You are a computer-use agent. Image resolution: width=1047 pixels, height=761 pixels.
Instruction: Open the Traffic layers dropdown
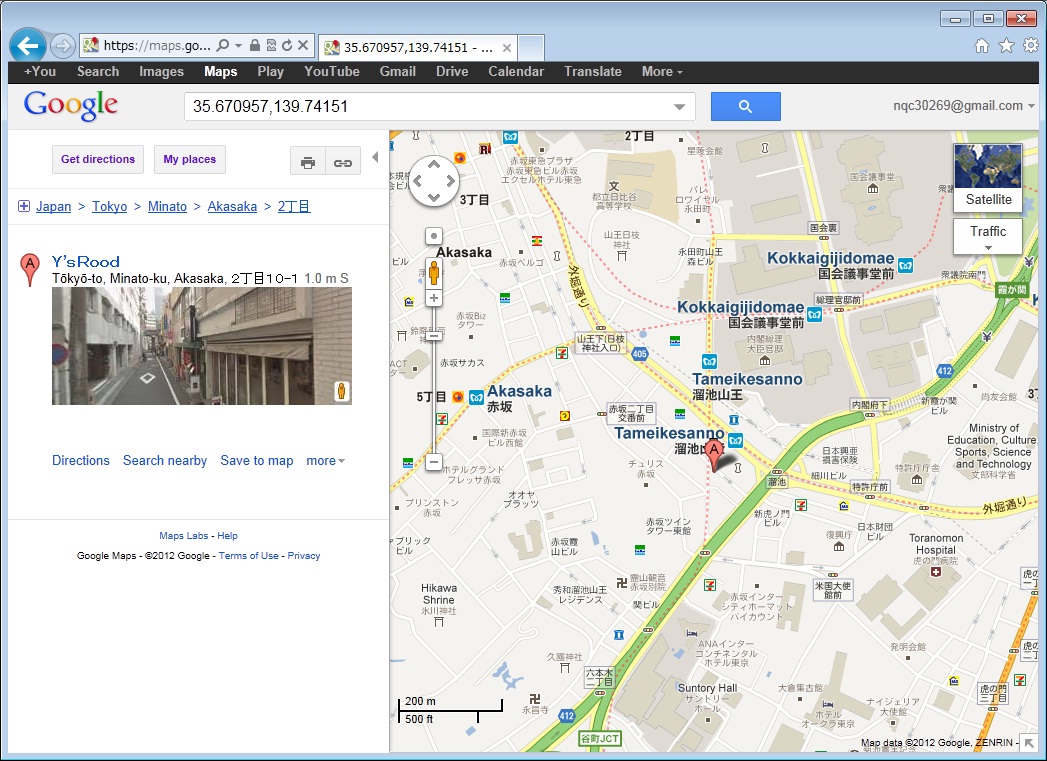coord(988,237)
